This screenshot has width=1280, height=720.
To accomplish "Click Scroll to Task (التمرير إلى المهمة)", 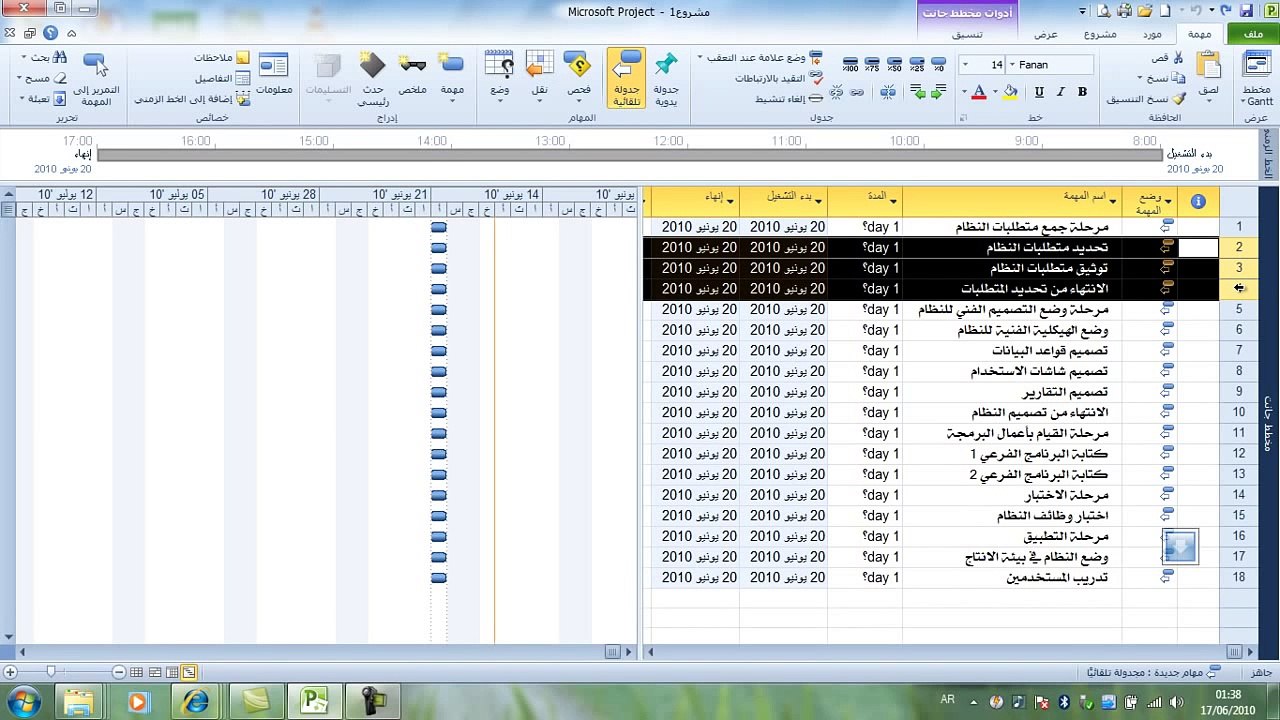I will pos(96,78).
